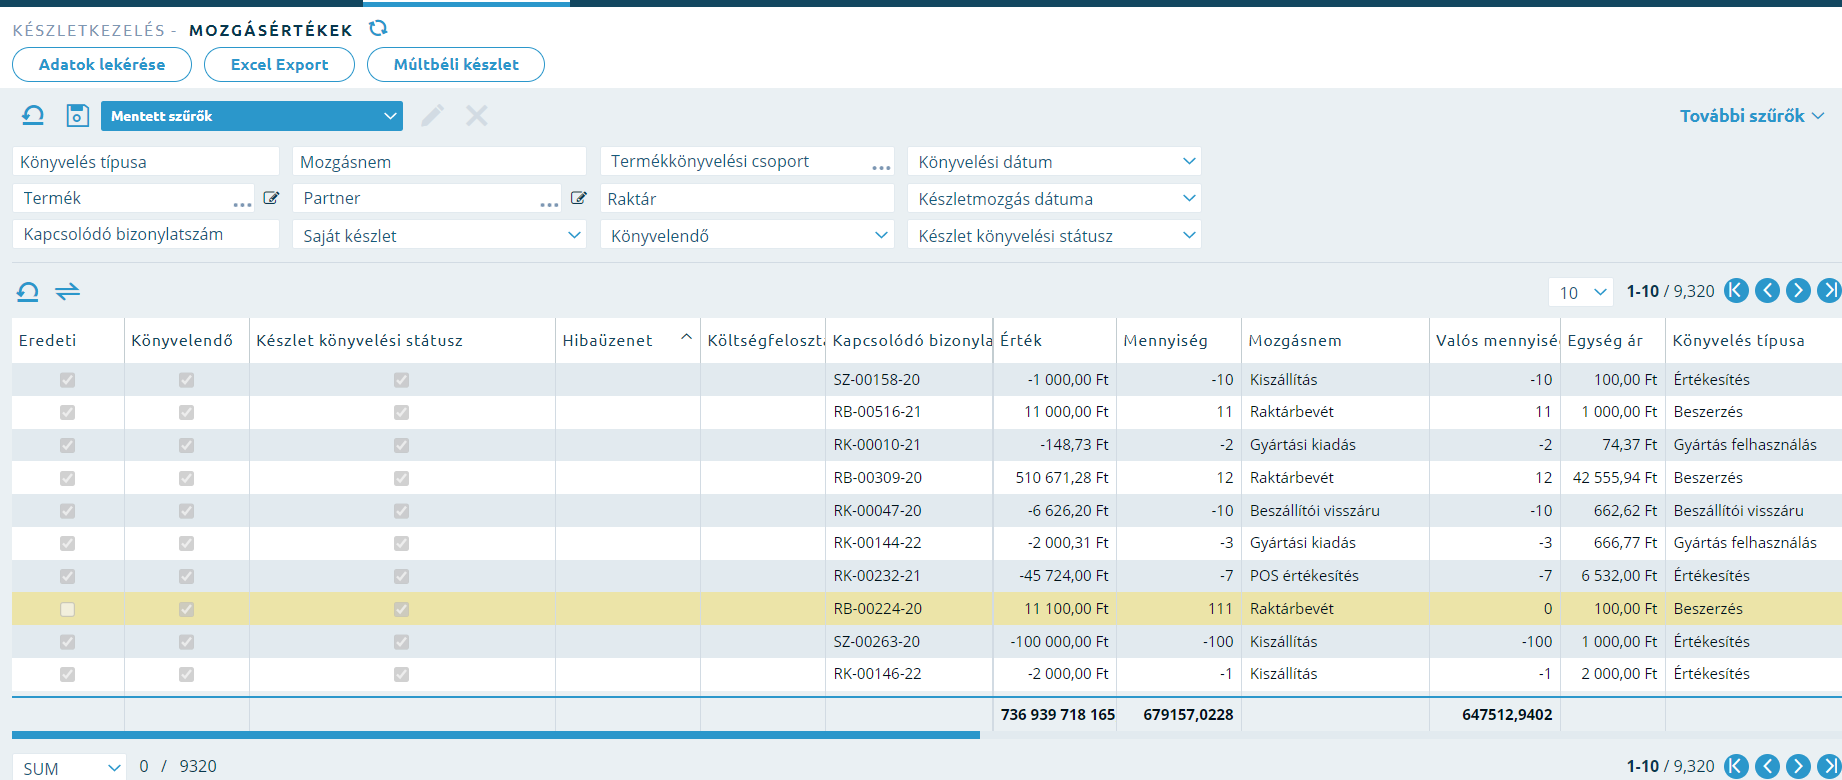Screen dimensions: 1842x780
Task: Open Készletmozgás dátuma dropdown
Action: [1054, 198]
